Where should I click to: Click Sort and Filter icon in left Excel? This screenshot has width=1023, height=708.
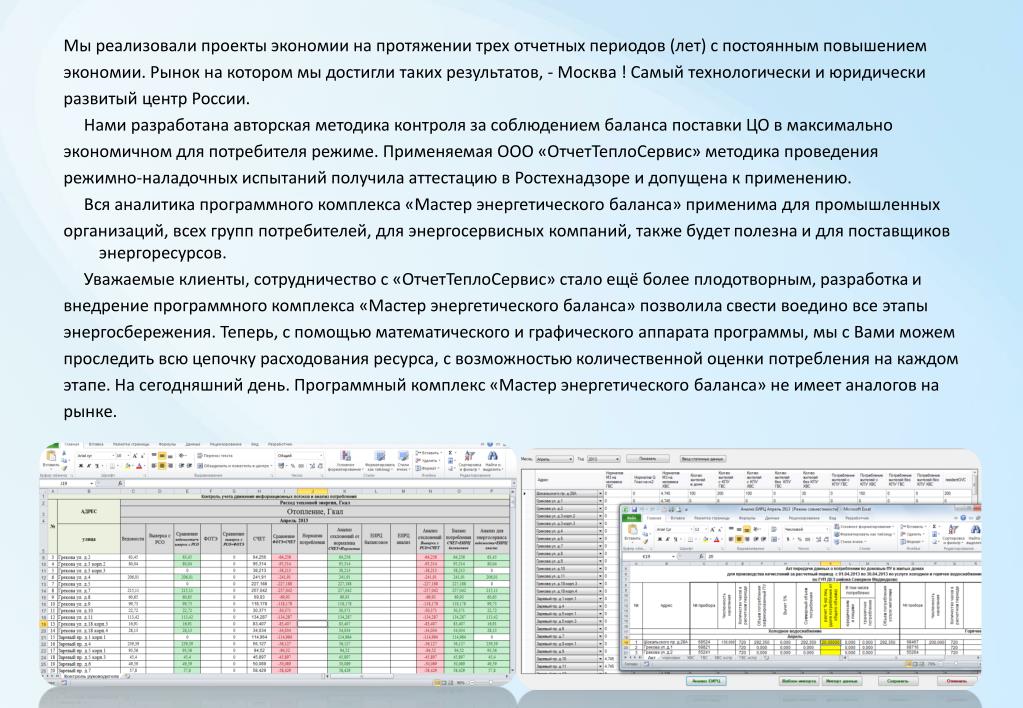469,456
